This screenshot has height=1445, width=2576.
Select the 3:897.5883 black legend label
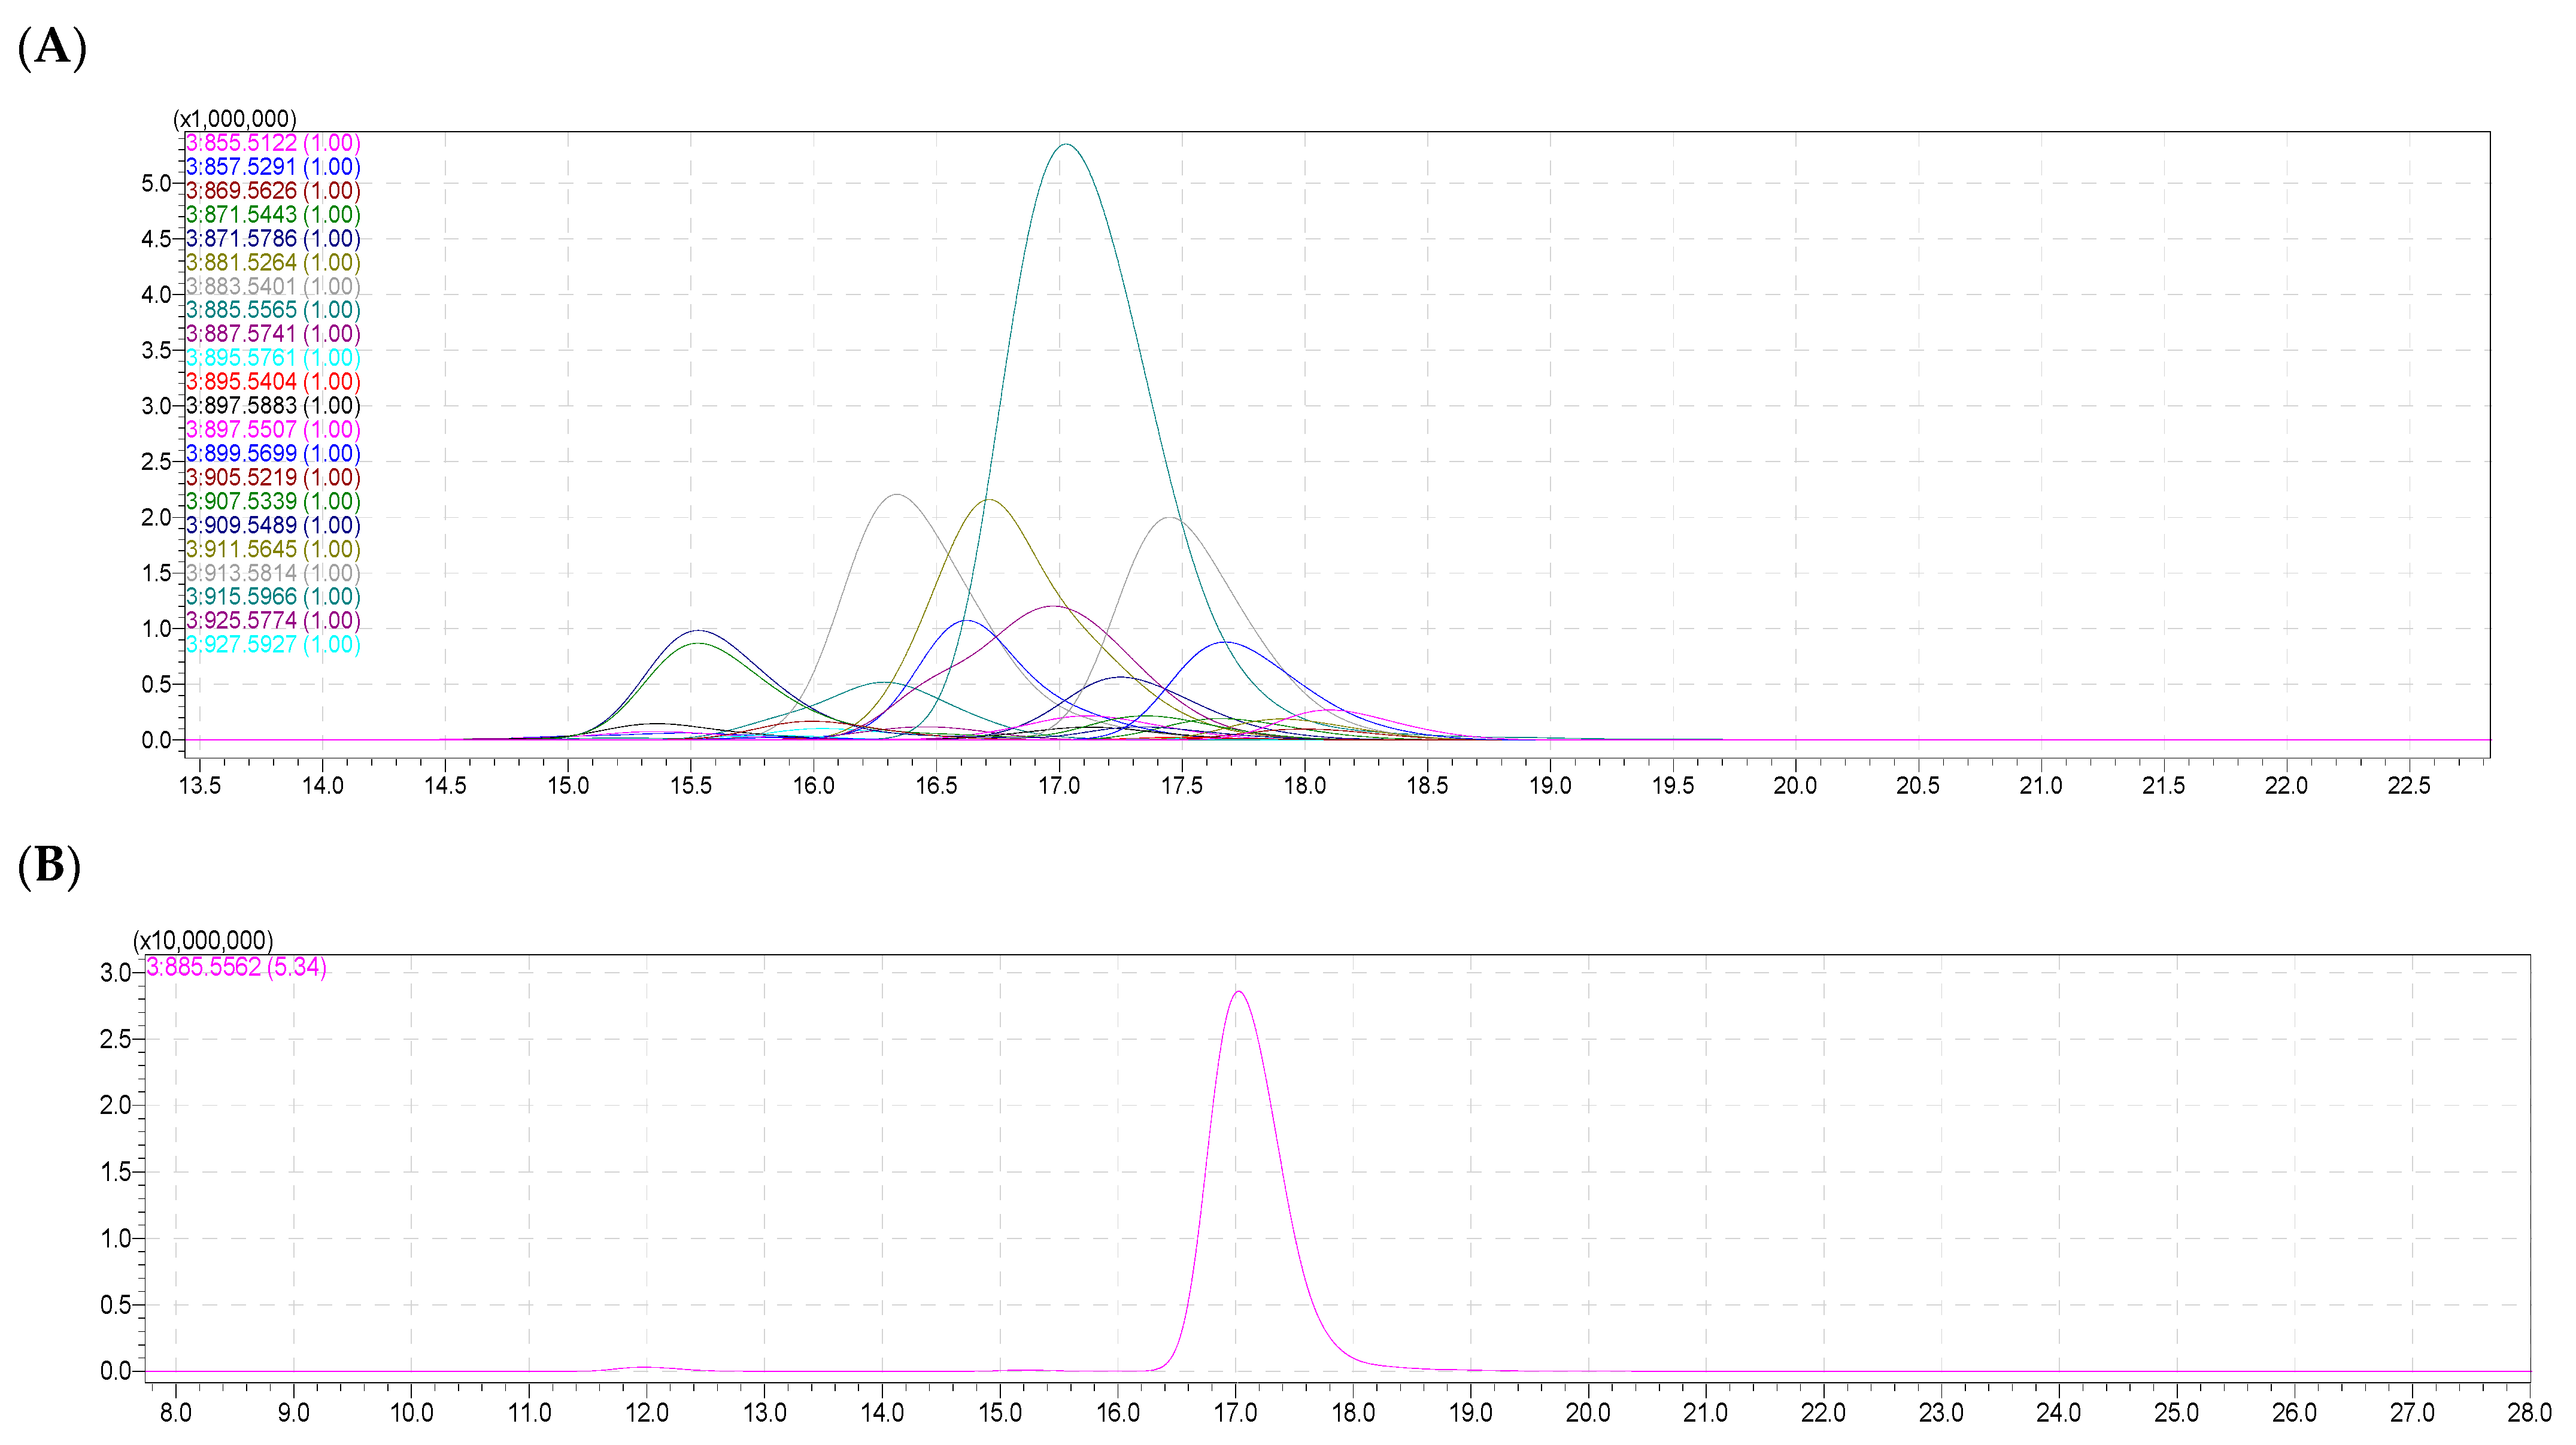[x=272, y=406]
